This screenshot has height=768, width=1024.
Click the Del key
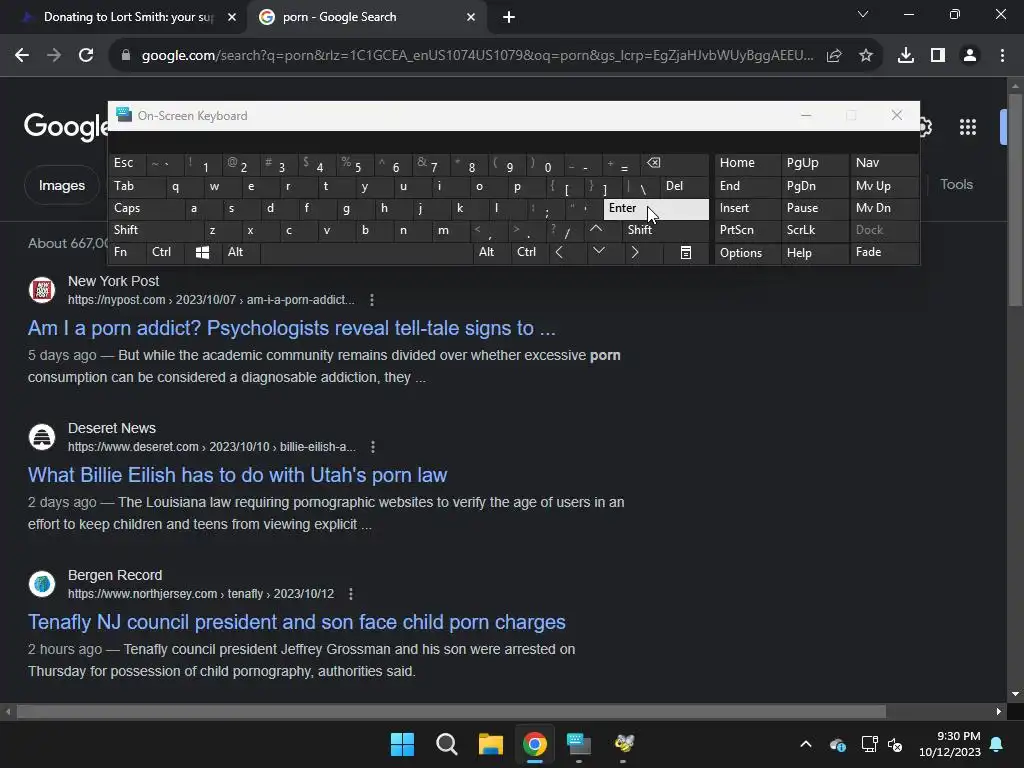684,186
